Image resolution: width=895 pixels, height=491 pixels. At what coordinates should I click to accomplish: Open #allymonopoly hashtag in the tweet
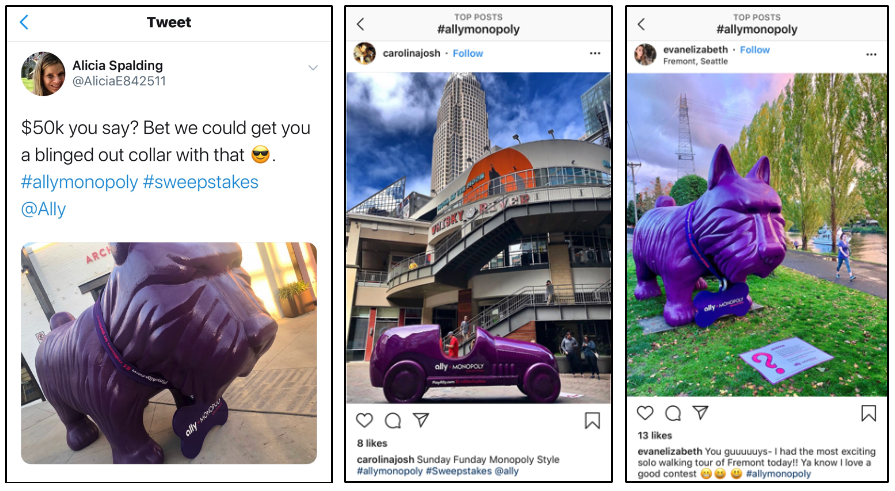pyautogui.click(x=79, y=182)
